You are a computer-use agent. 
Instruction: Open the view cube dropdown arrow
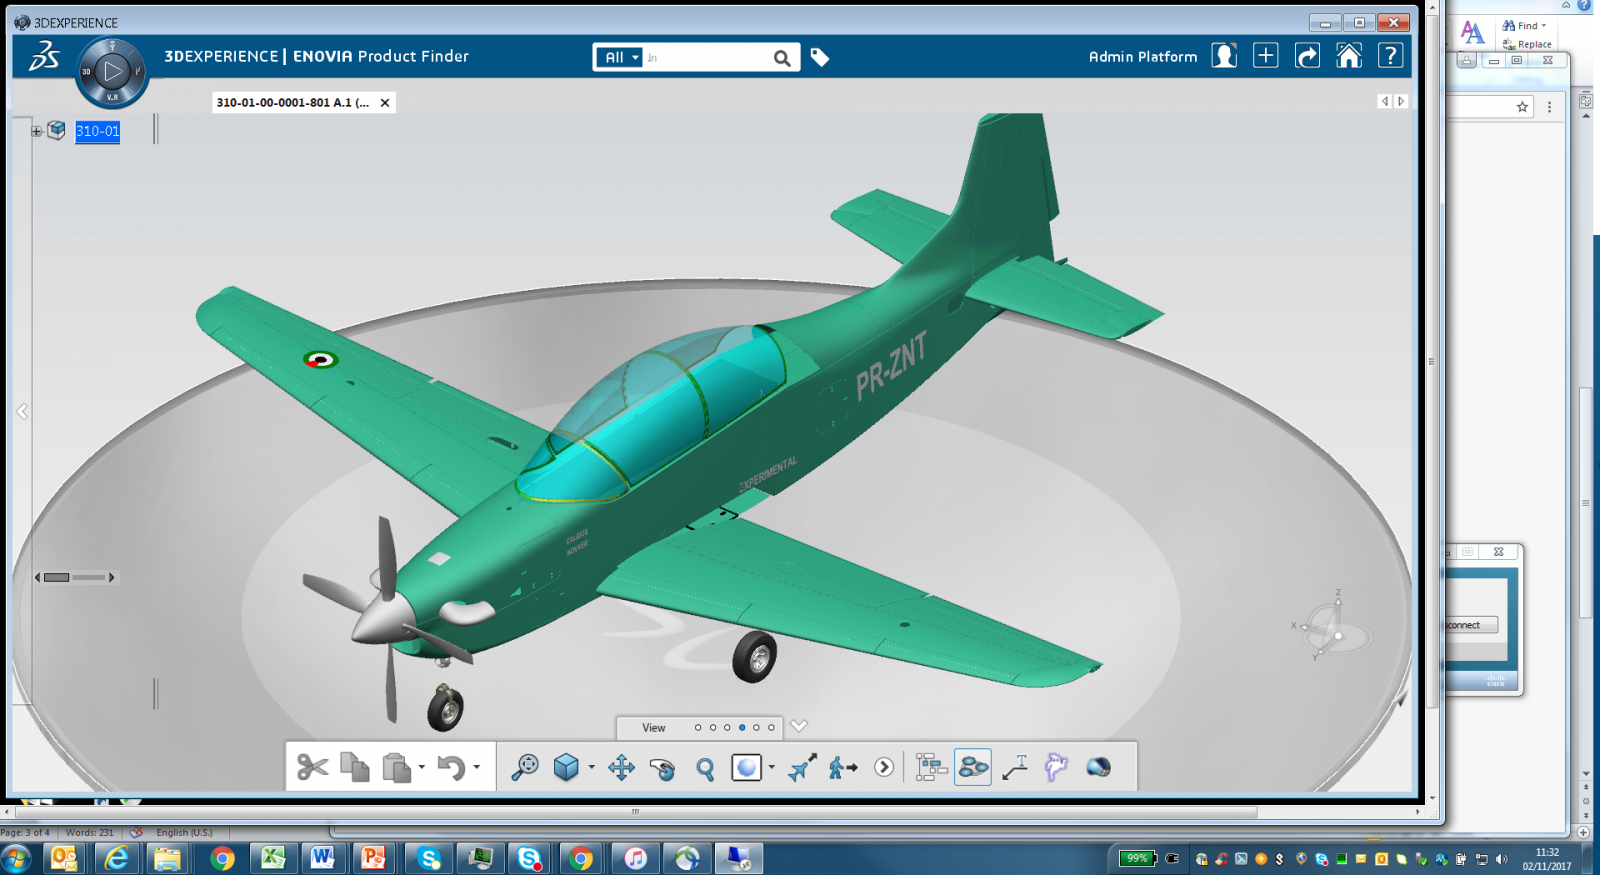pos(591,767)
